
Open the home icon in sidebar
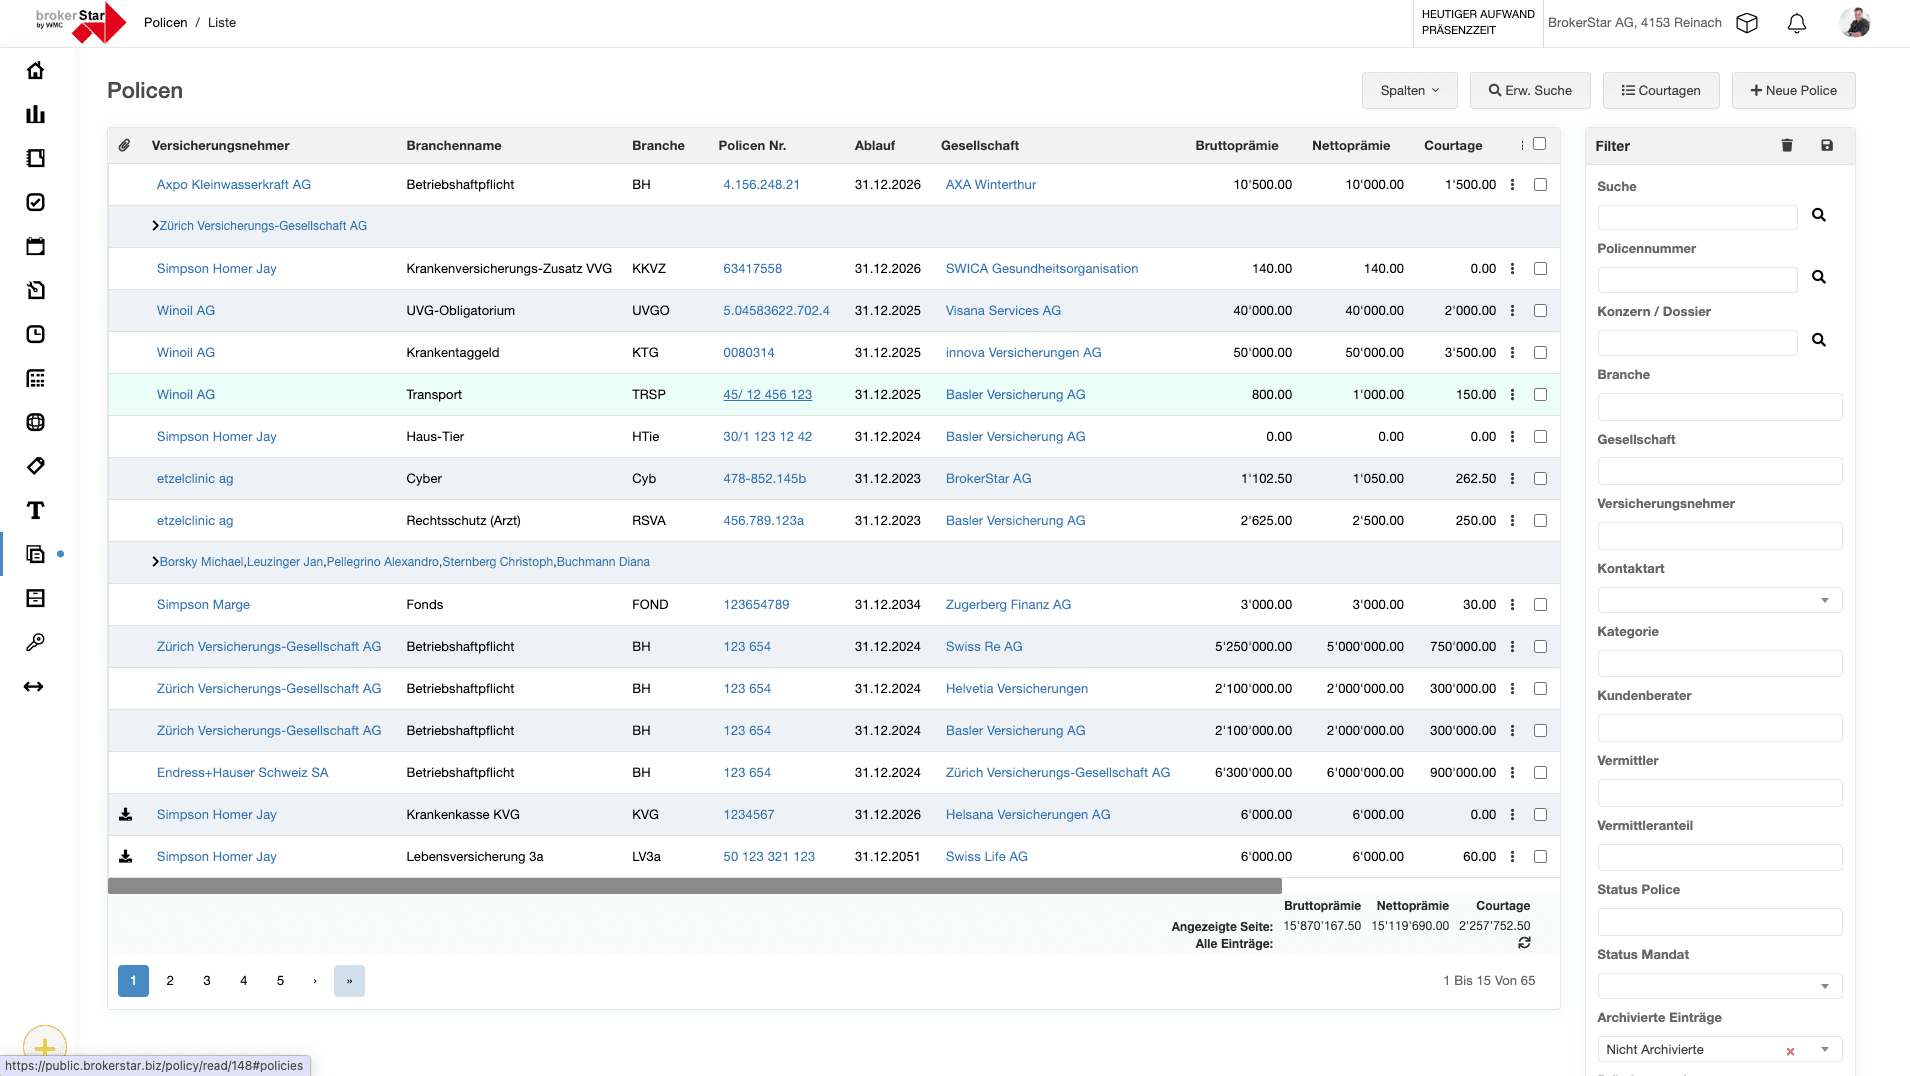[x=35, y=71]
